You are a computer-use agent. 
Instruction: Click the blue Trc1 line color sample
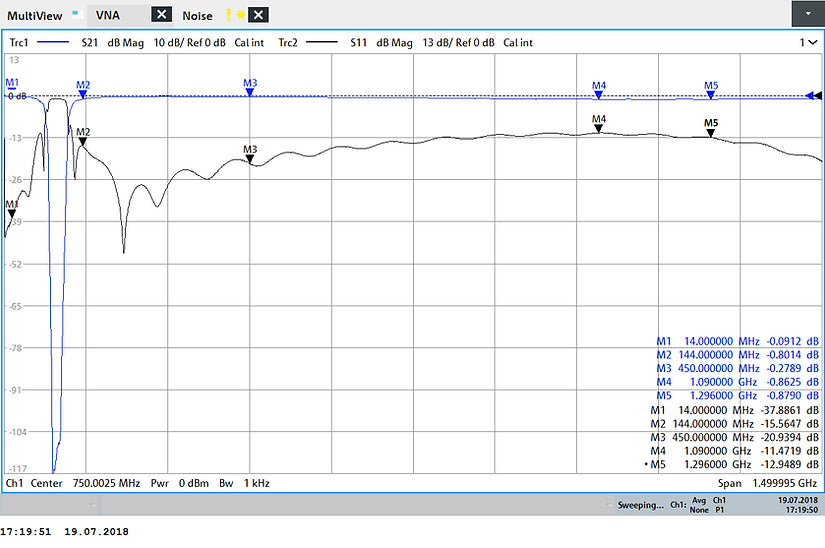[x=58, y=43]
